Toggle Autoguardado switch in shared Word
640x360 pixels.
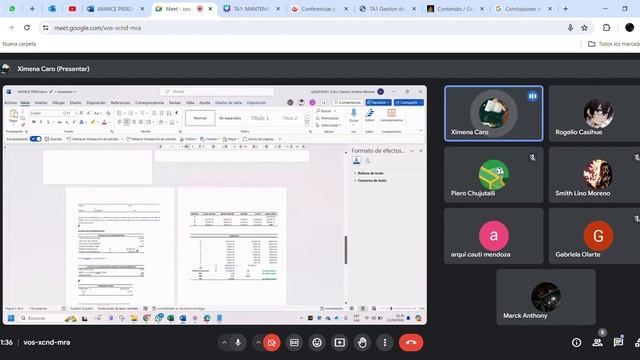36,139
